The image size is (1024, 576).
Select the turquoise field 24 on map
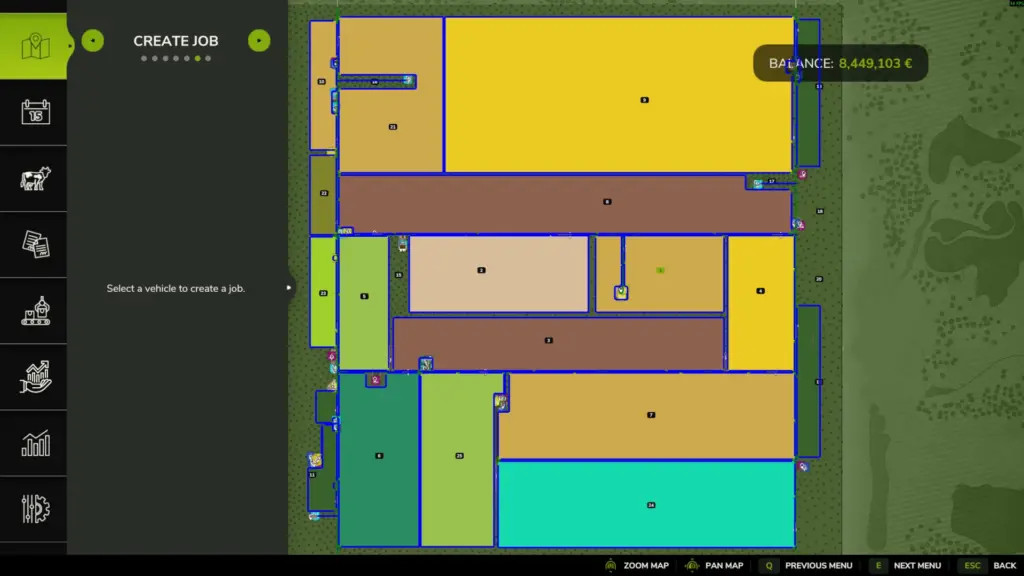click(x=646, y=504)
